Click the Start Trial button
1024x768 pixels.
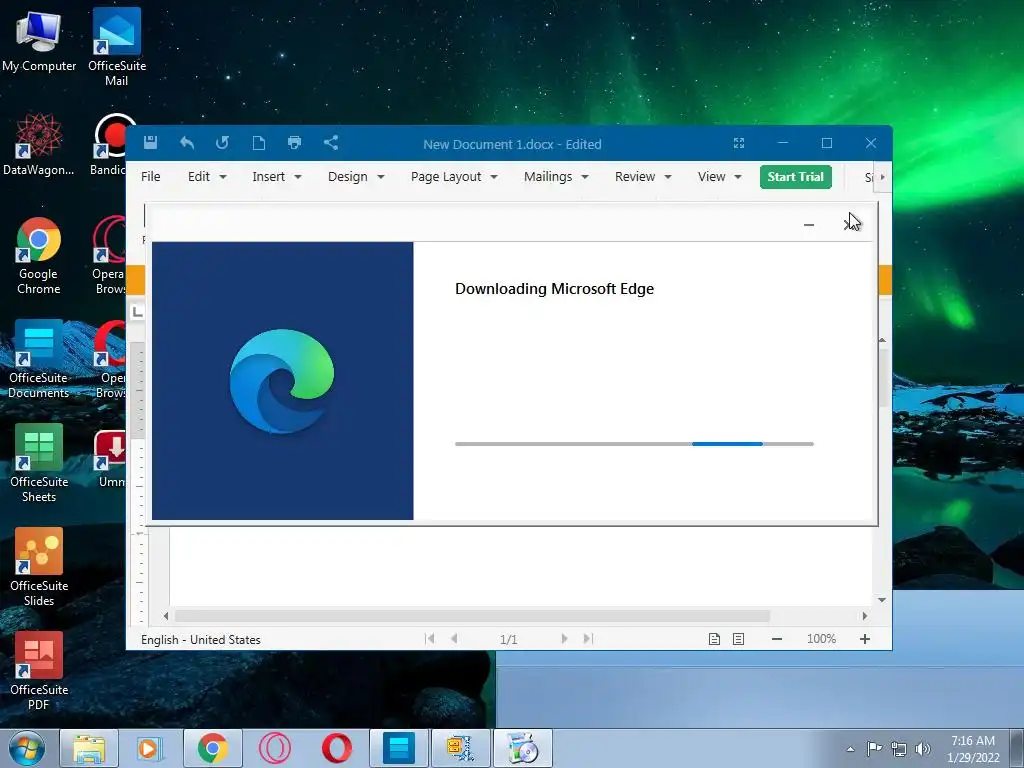tap(795, 176)
